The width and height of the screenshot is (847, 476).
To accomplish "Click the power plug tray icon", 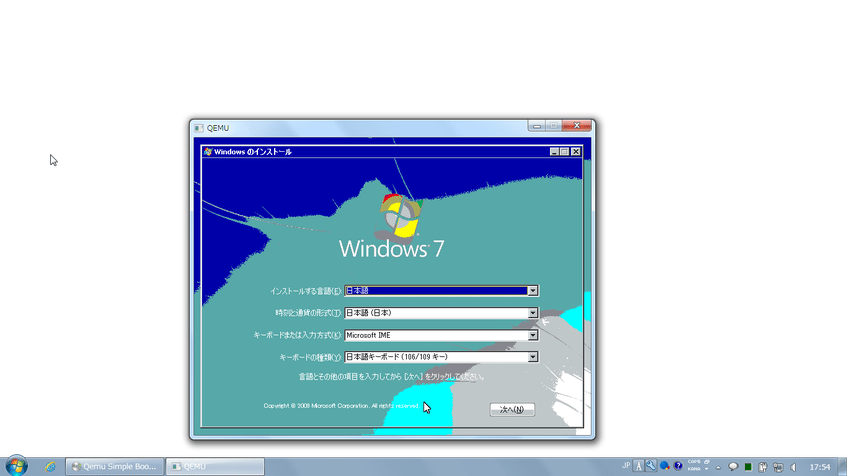I will pyautogui.click(x=763, y=467).
